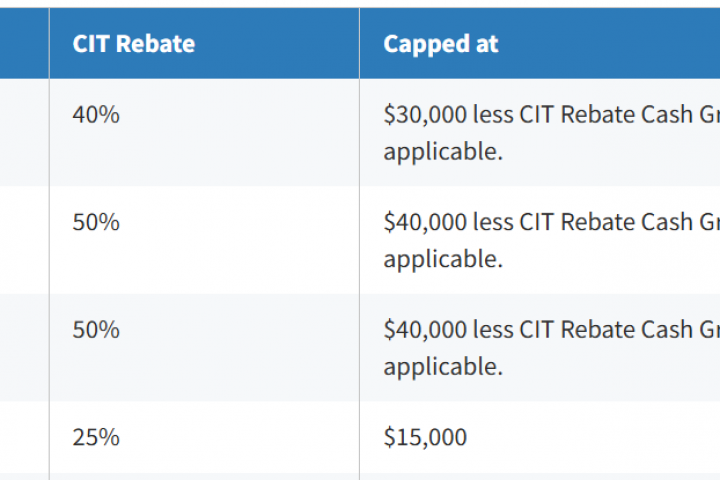Click the $15,000 cap value
Image resolution: width=720 pixels, height=480 pixels.
point(425,437)
